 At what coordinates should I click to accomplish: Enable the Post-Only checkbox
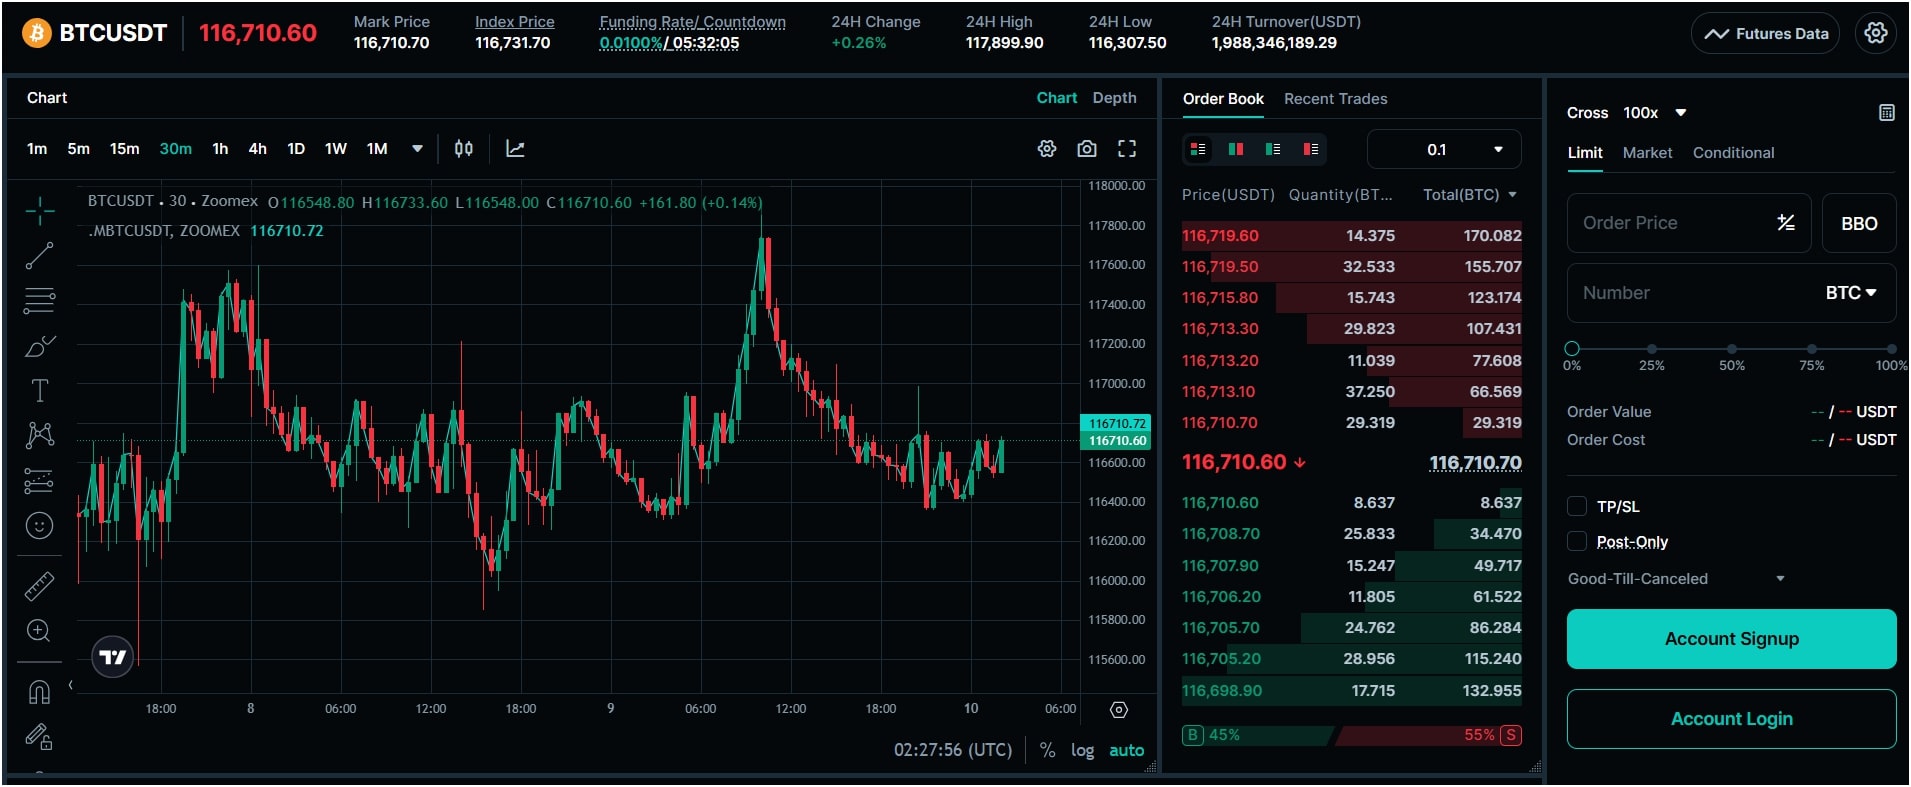point(1577,541)
